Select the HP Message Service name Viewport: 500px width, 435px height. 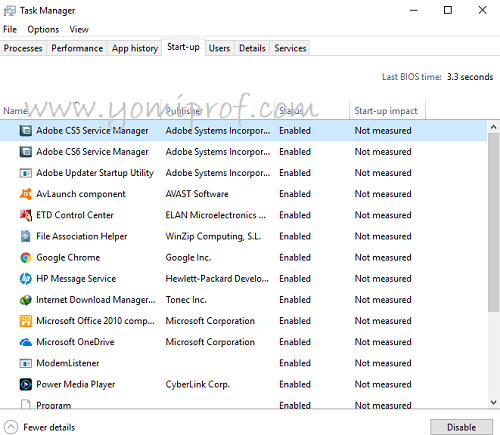pos(76,279)
